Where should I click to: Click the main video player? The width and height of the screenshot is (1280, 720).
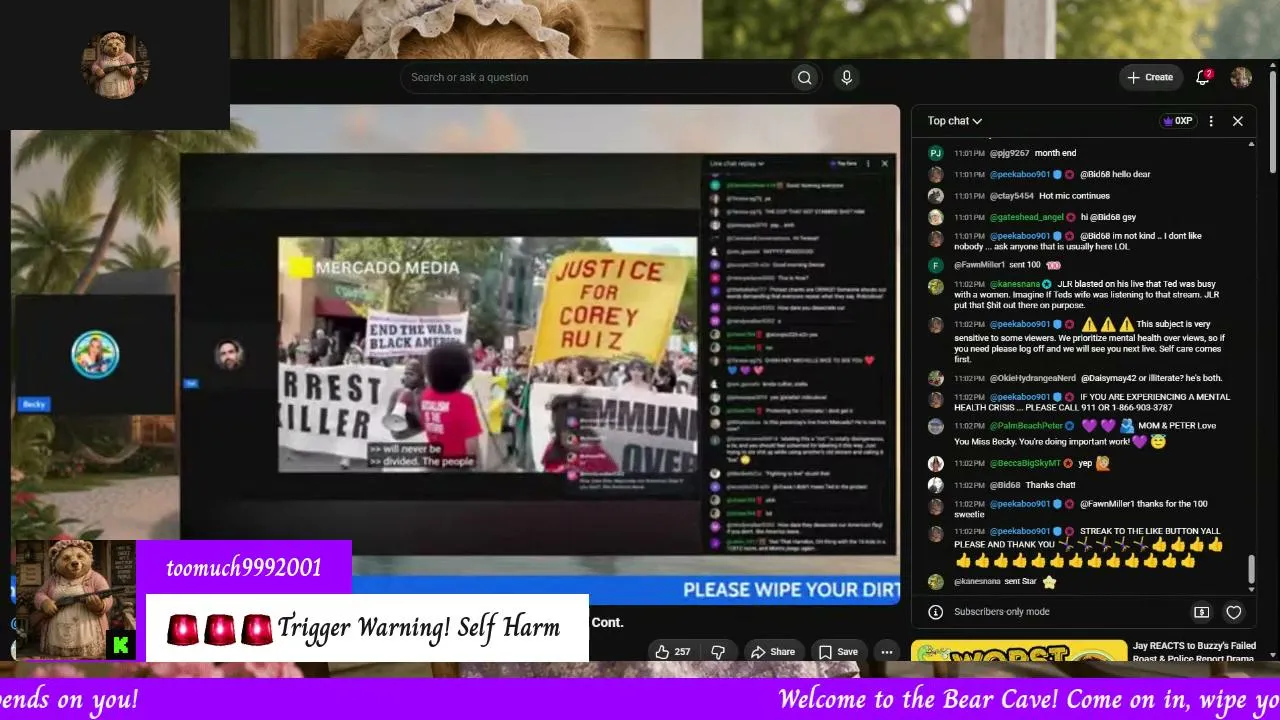(455, 355)
